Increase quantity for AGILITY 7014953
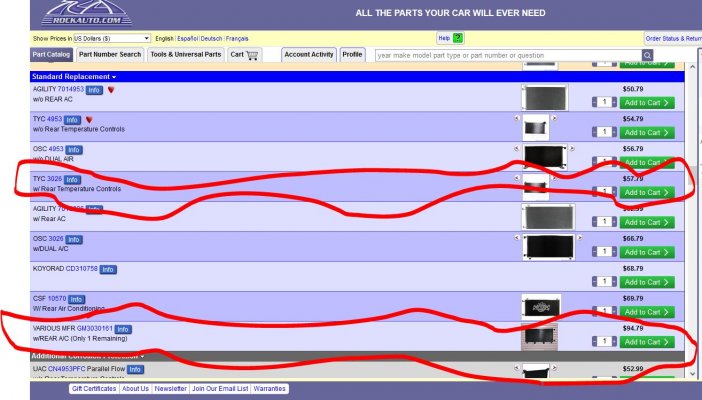 tap(614, 103)
